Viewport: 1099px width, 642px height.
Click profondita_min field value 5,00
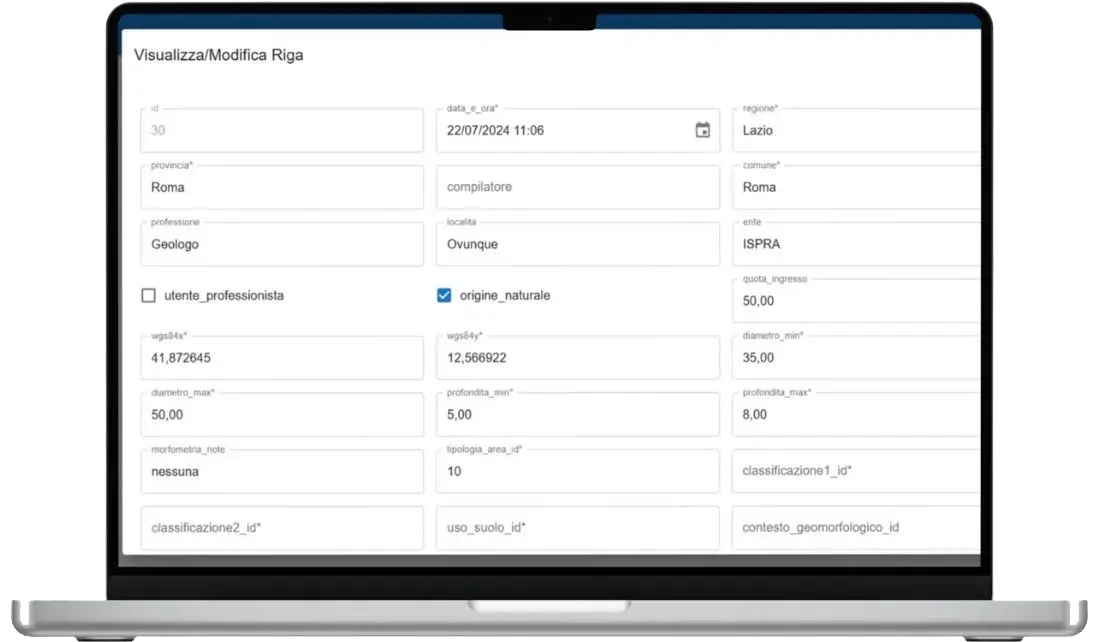pos(578,414)
